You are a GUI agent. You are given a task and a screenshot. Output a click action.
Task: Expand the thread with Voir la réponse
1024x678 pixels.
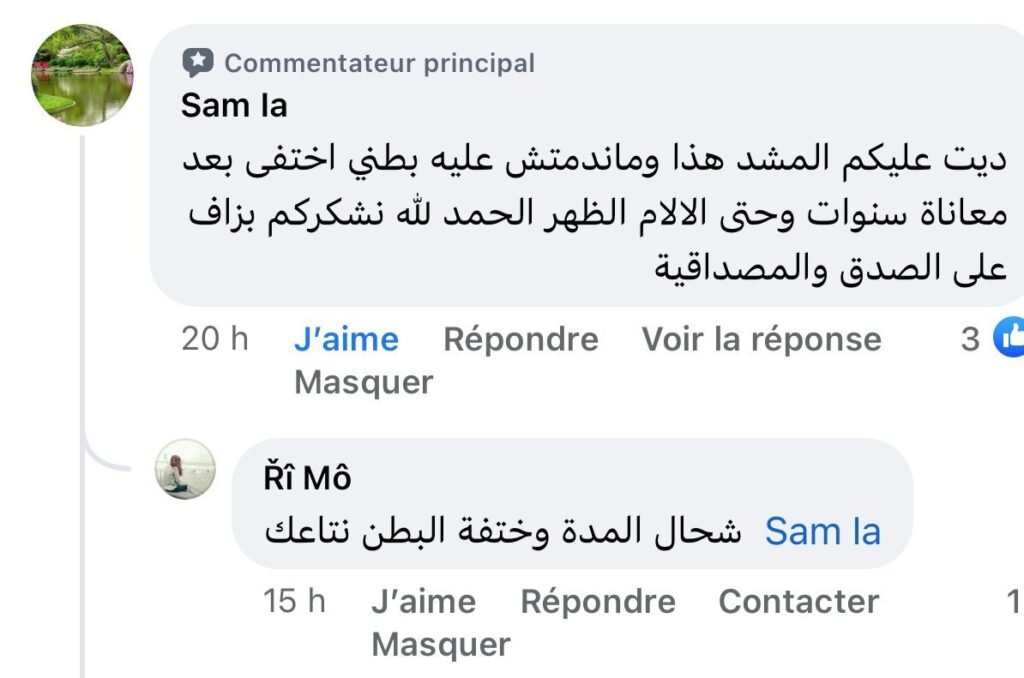[761, 340]
